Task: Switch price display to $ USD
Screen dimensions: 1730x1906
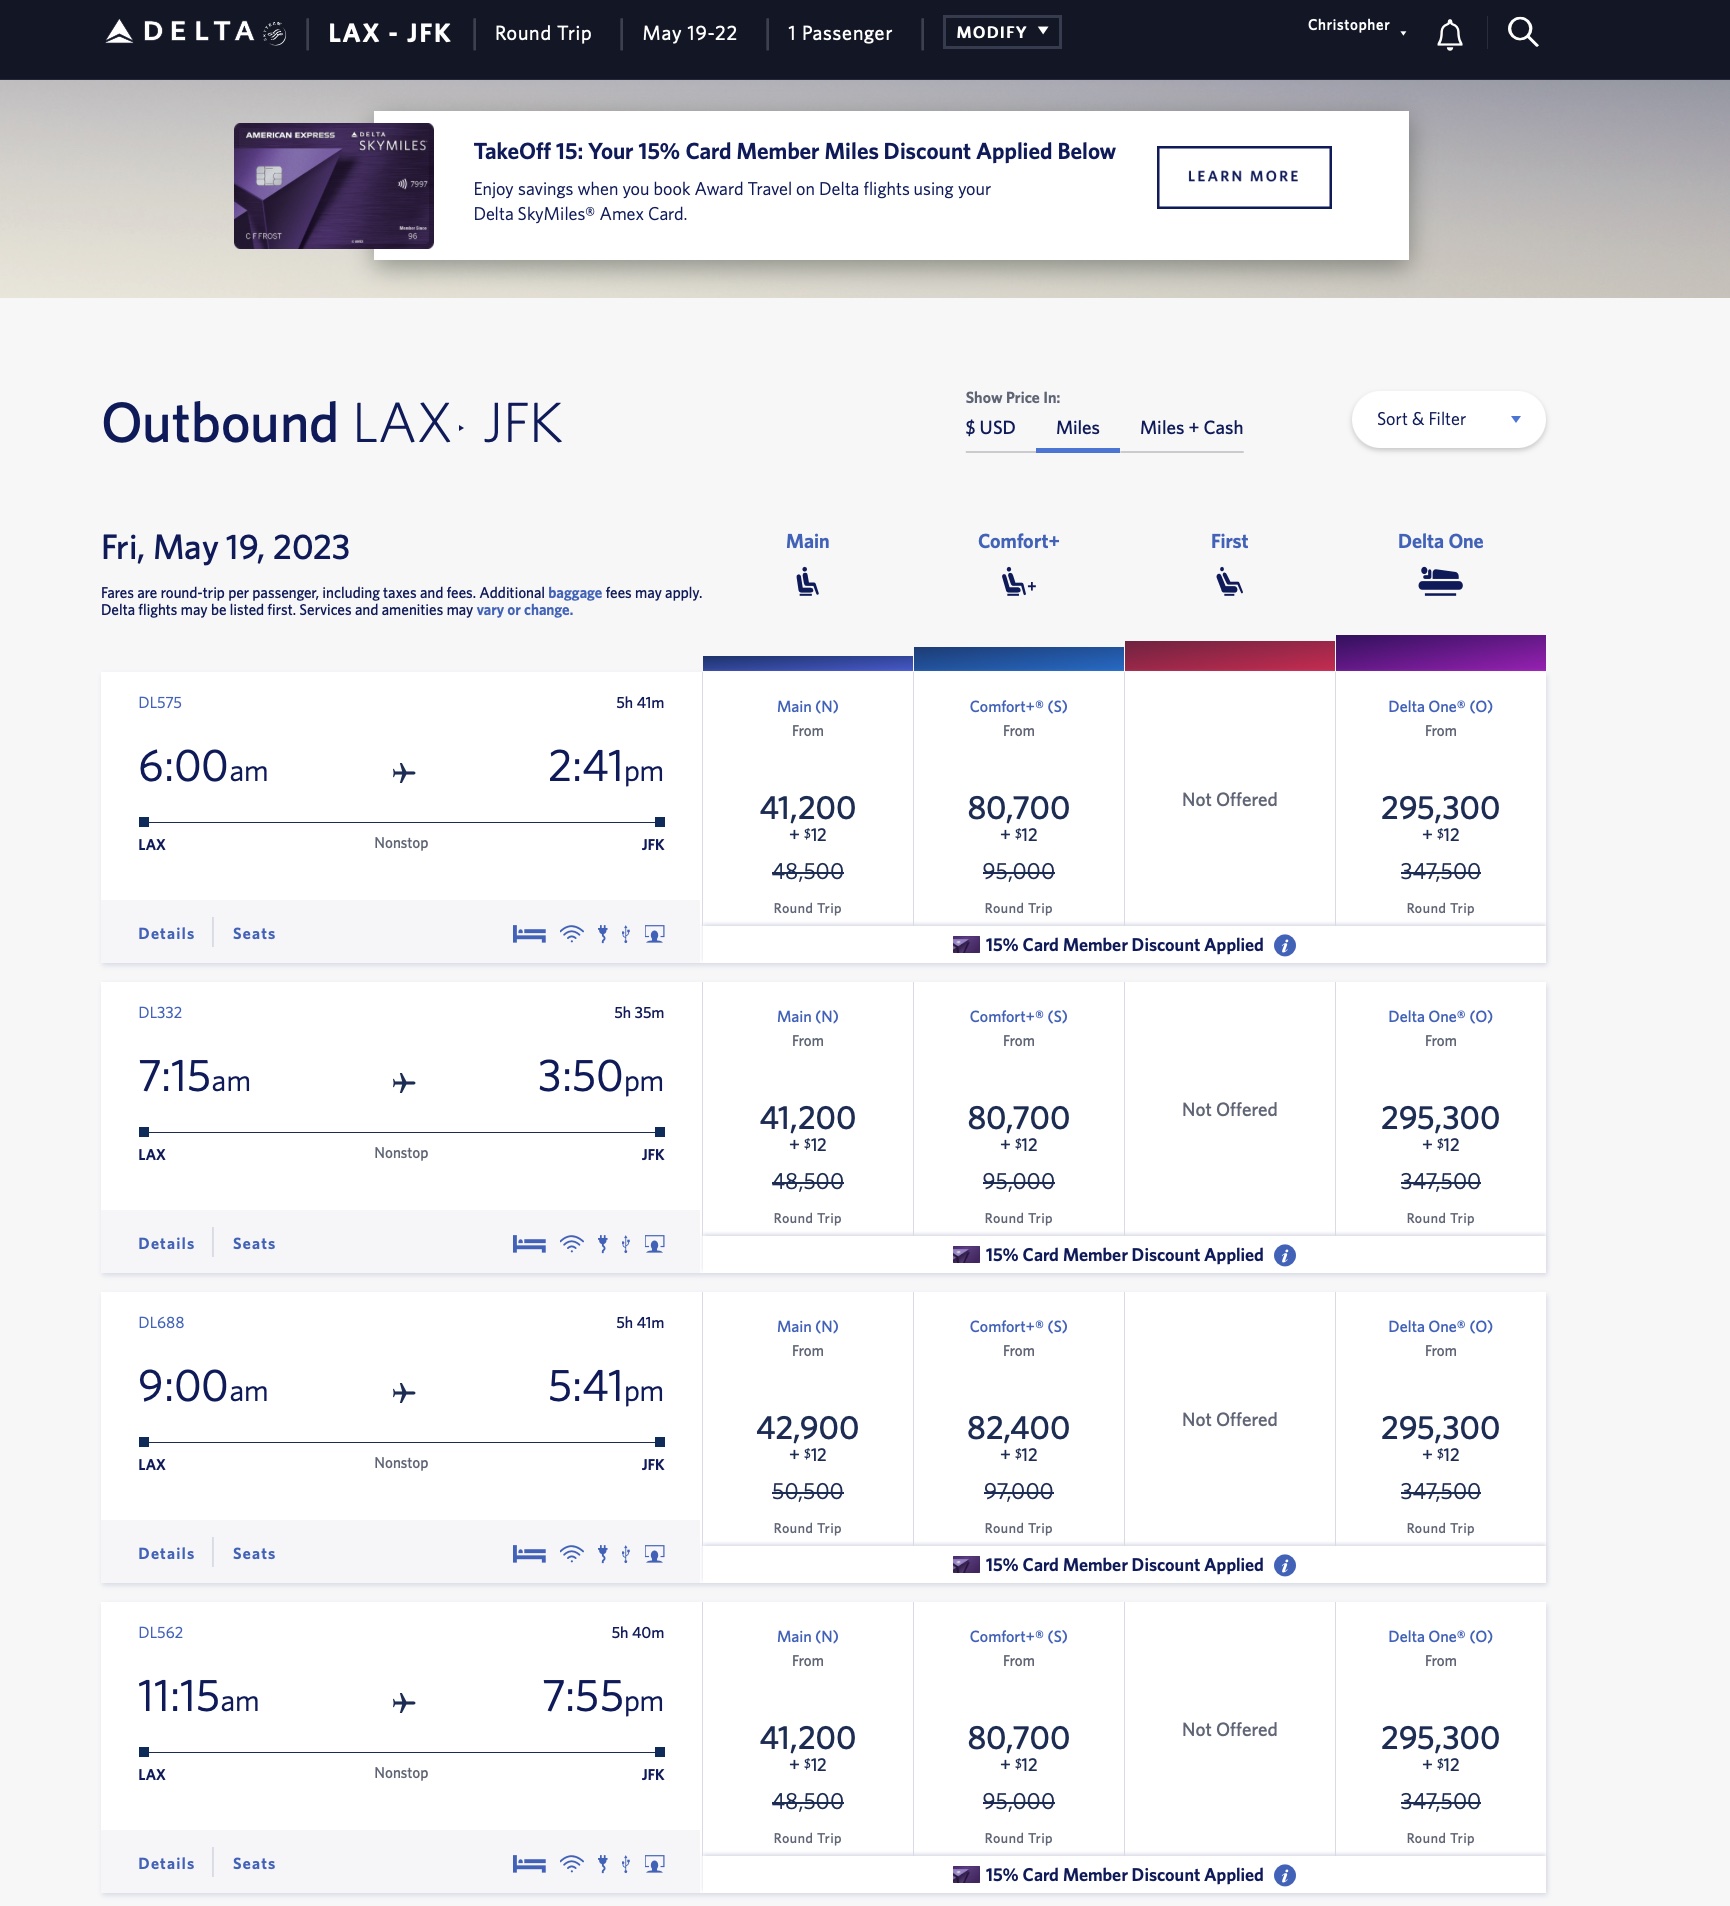Action: 990,428
